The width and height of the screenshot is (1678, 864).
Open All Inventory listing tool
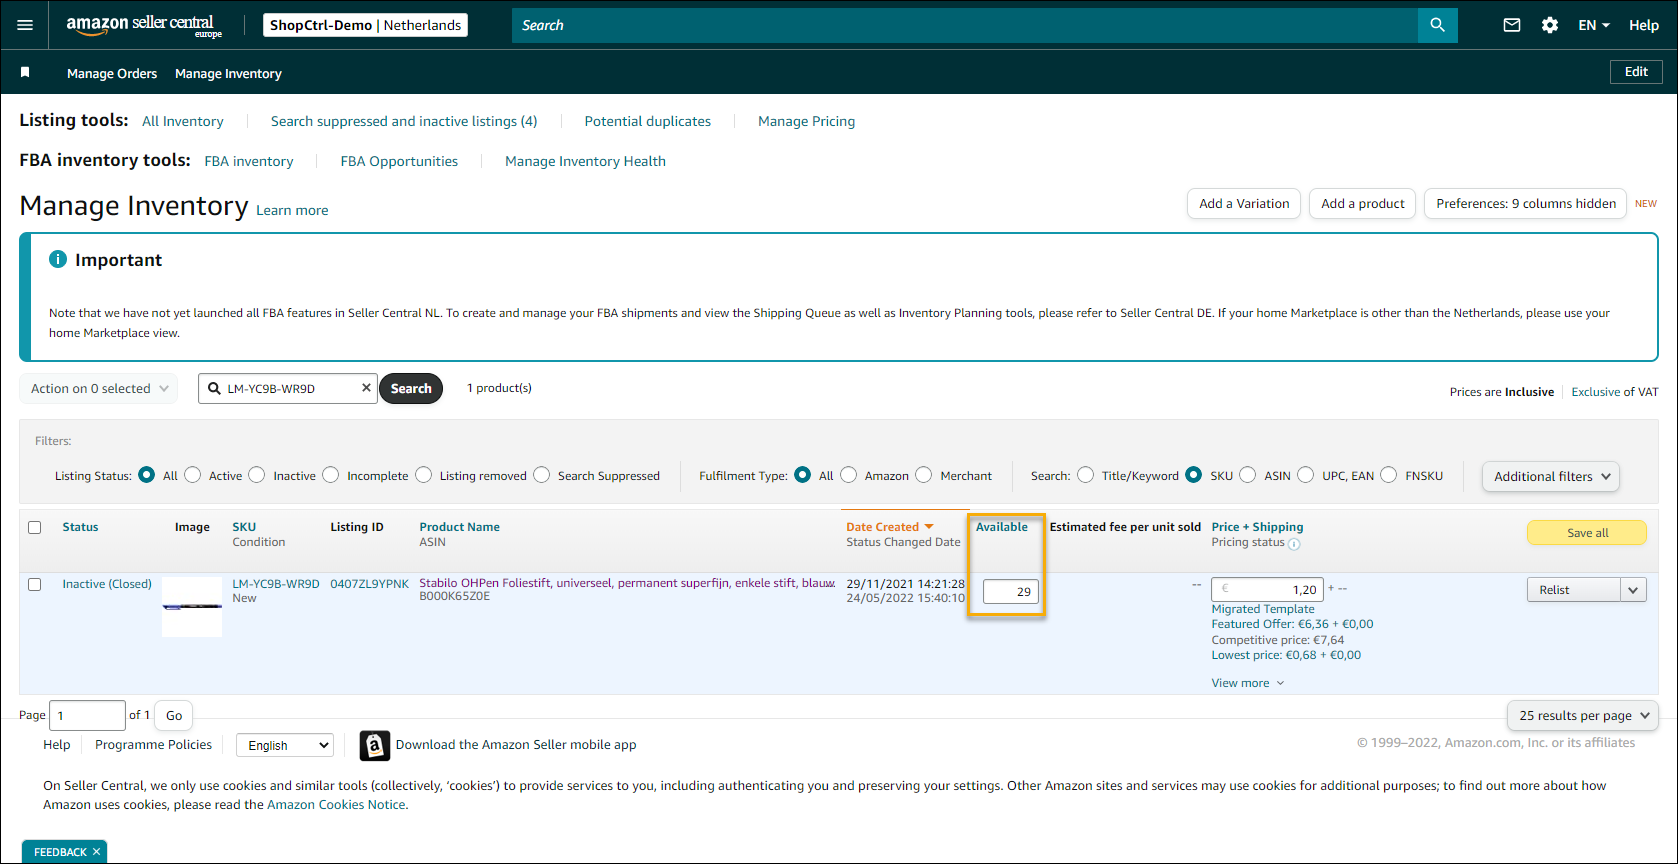coord(183,121)
